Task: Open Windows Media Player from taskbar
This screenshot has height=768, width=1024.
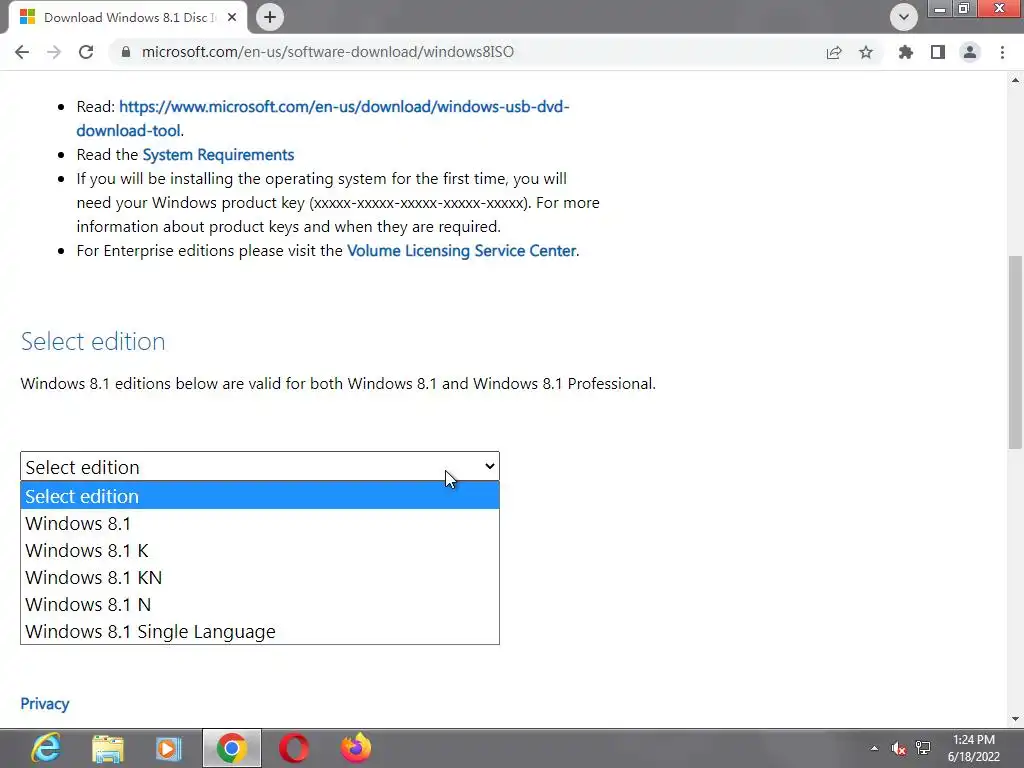Action: (x=168, y=748)
